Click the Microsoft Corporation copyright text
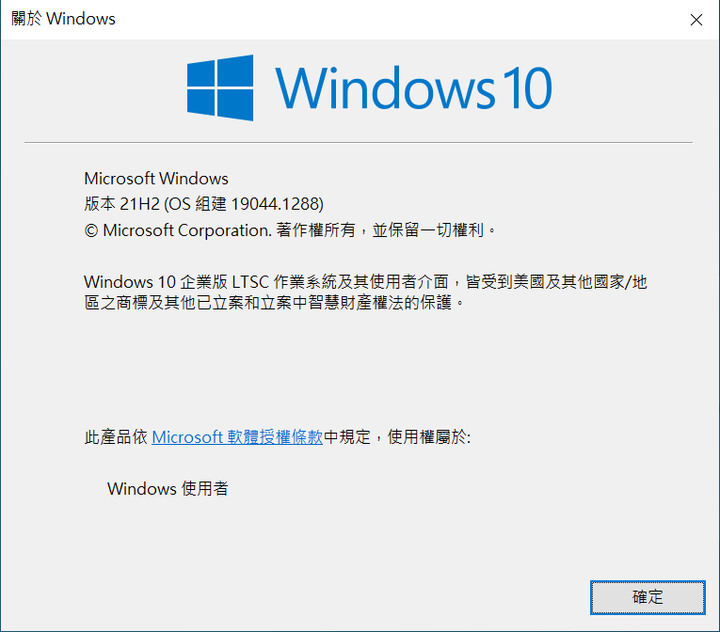This screenshot has width=720, height=632. pos(187,230)
